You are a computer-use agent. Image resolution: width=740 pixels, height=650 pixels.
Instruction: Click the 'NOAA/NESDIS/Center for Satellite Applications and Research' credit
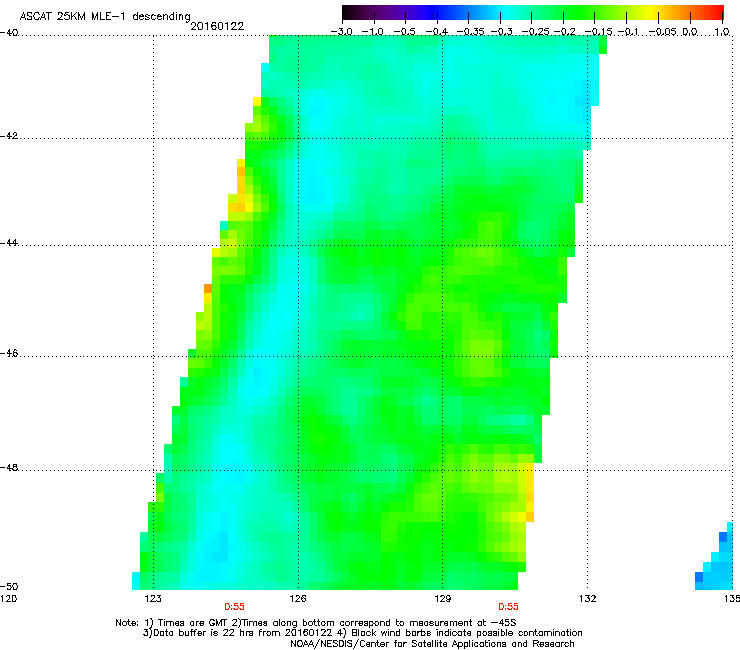click(x=432, y=644)
